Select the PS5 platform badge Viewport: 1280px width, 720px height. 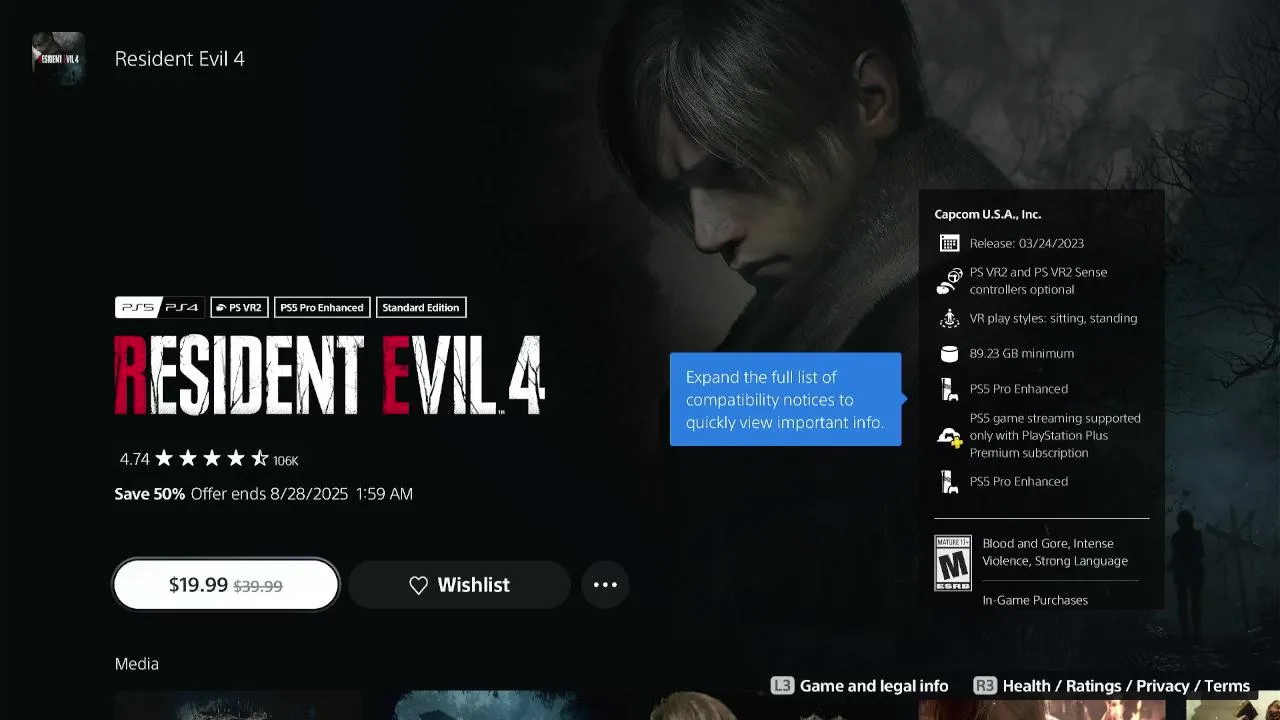click(x=137, y=308)
